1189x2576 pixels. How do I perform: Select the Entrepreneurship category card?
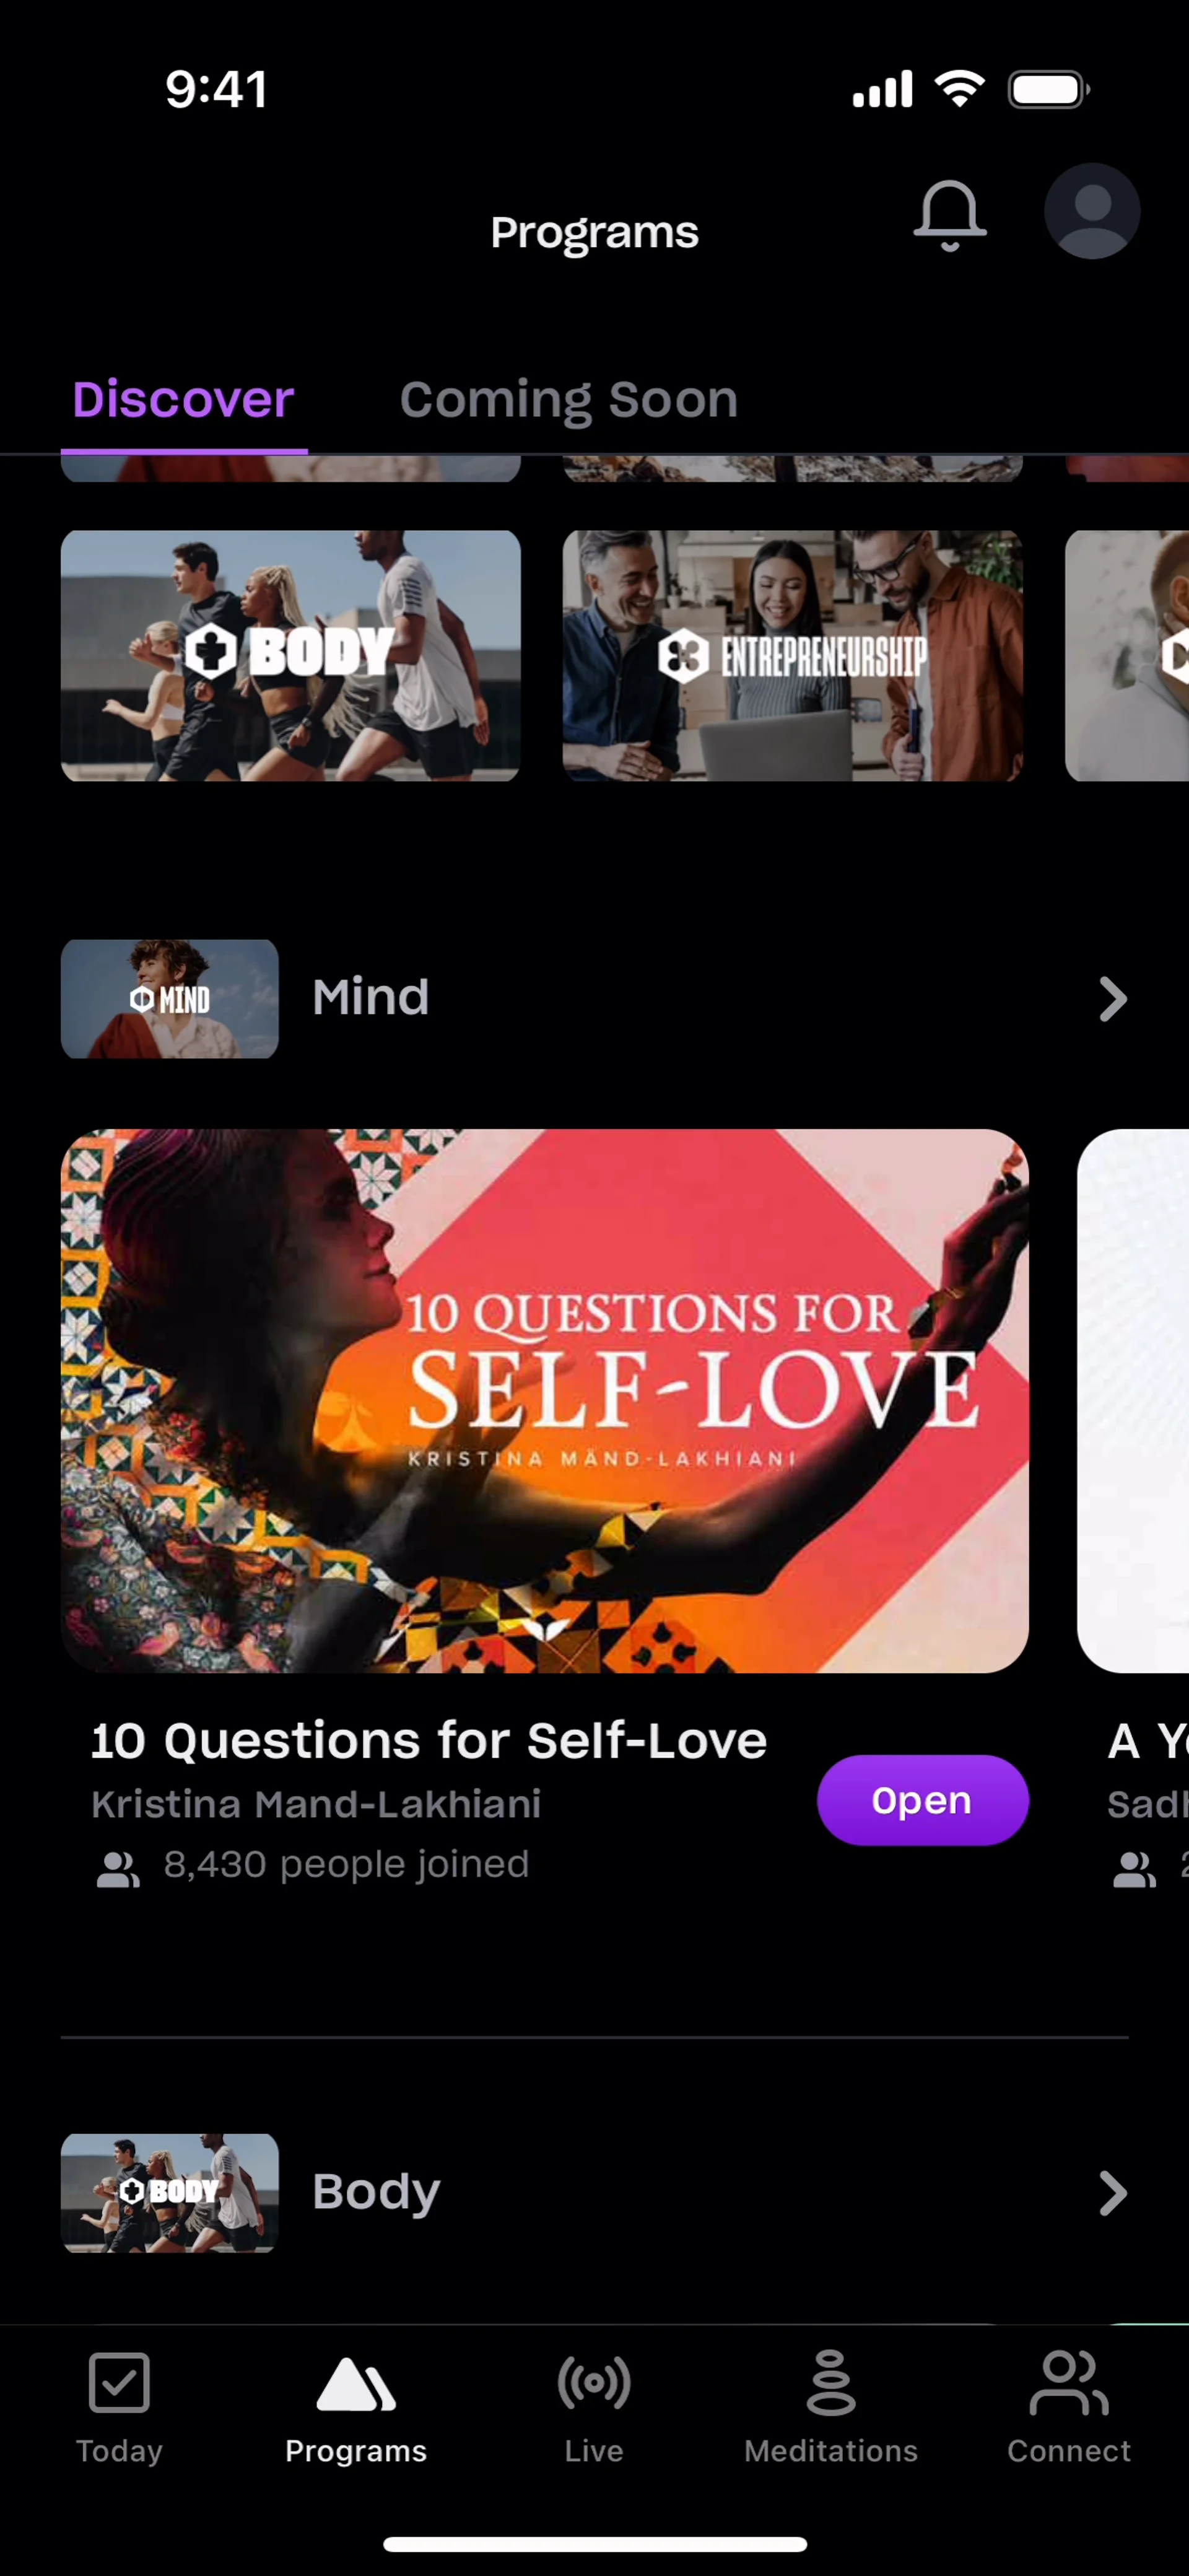792,656
